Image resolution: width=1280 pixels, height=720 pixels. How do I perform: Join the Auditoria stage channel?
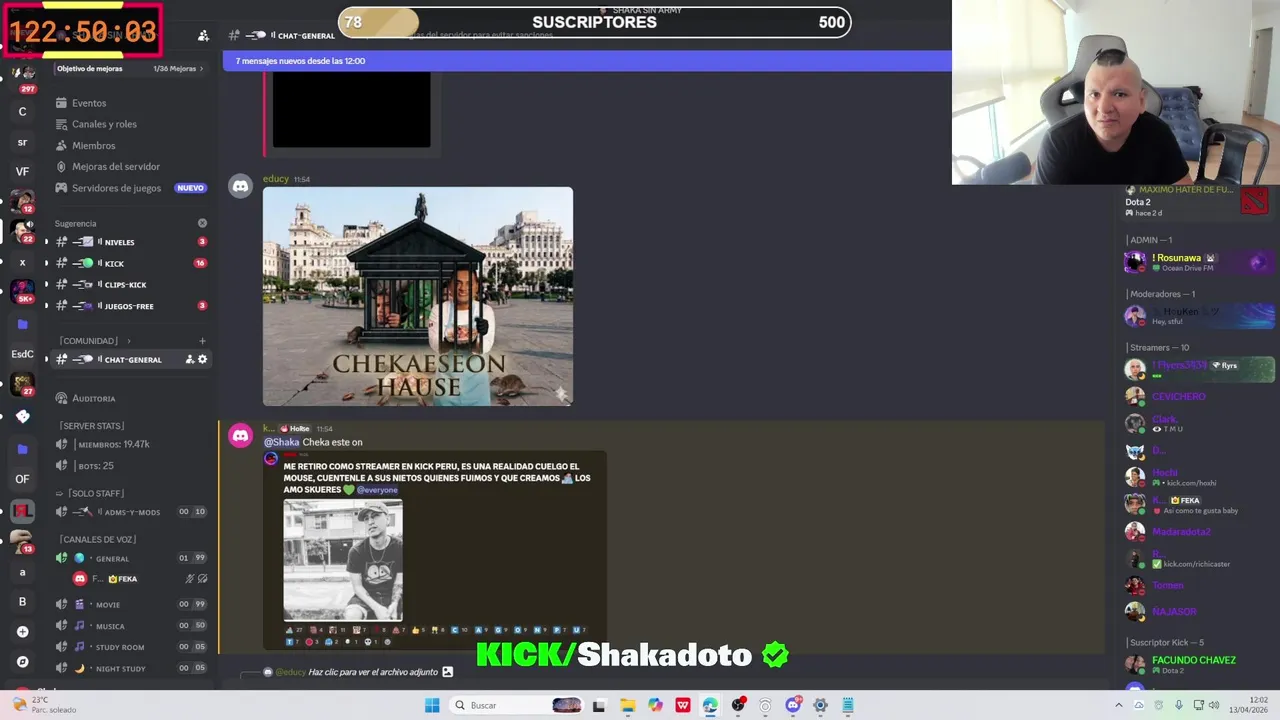click(94, 398)
